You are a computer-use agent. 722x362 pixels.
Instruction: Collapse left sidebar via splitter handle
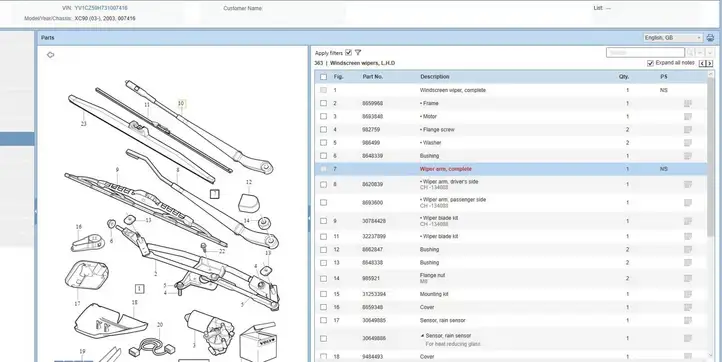(35, 211)
